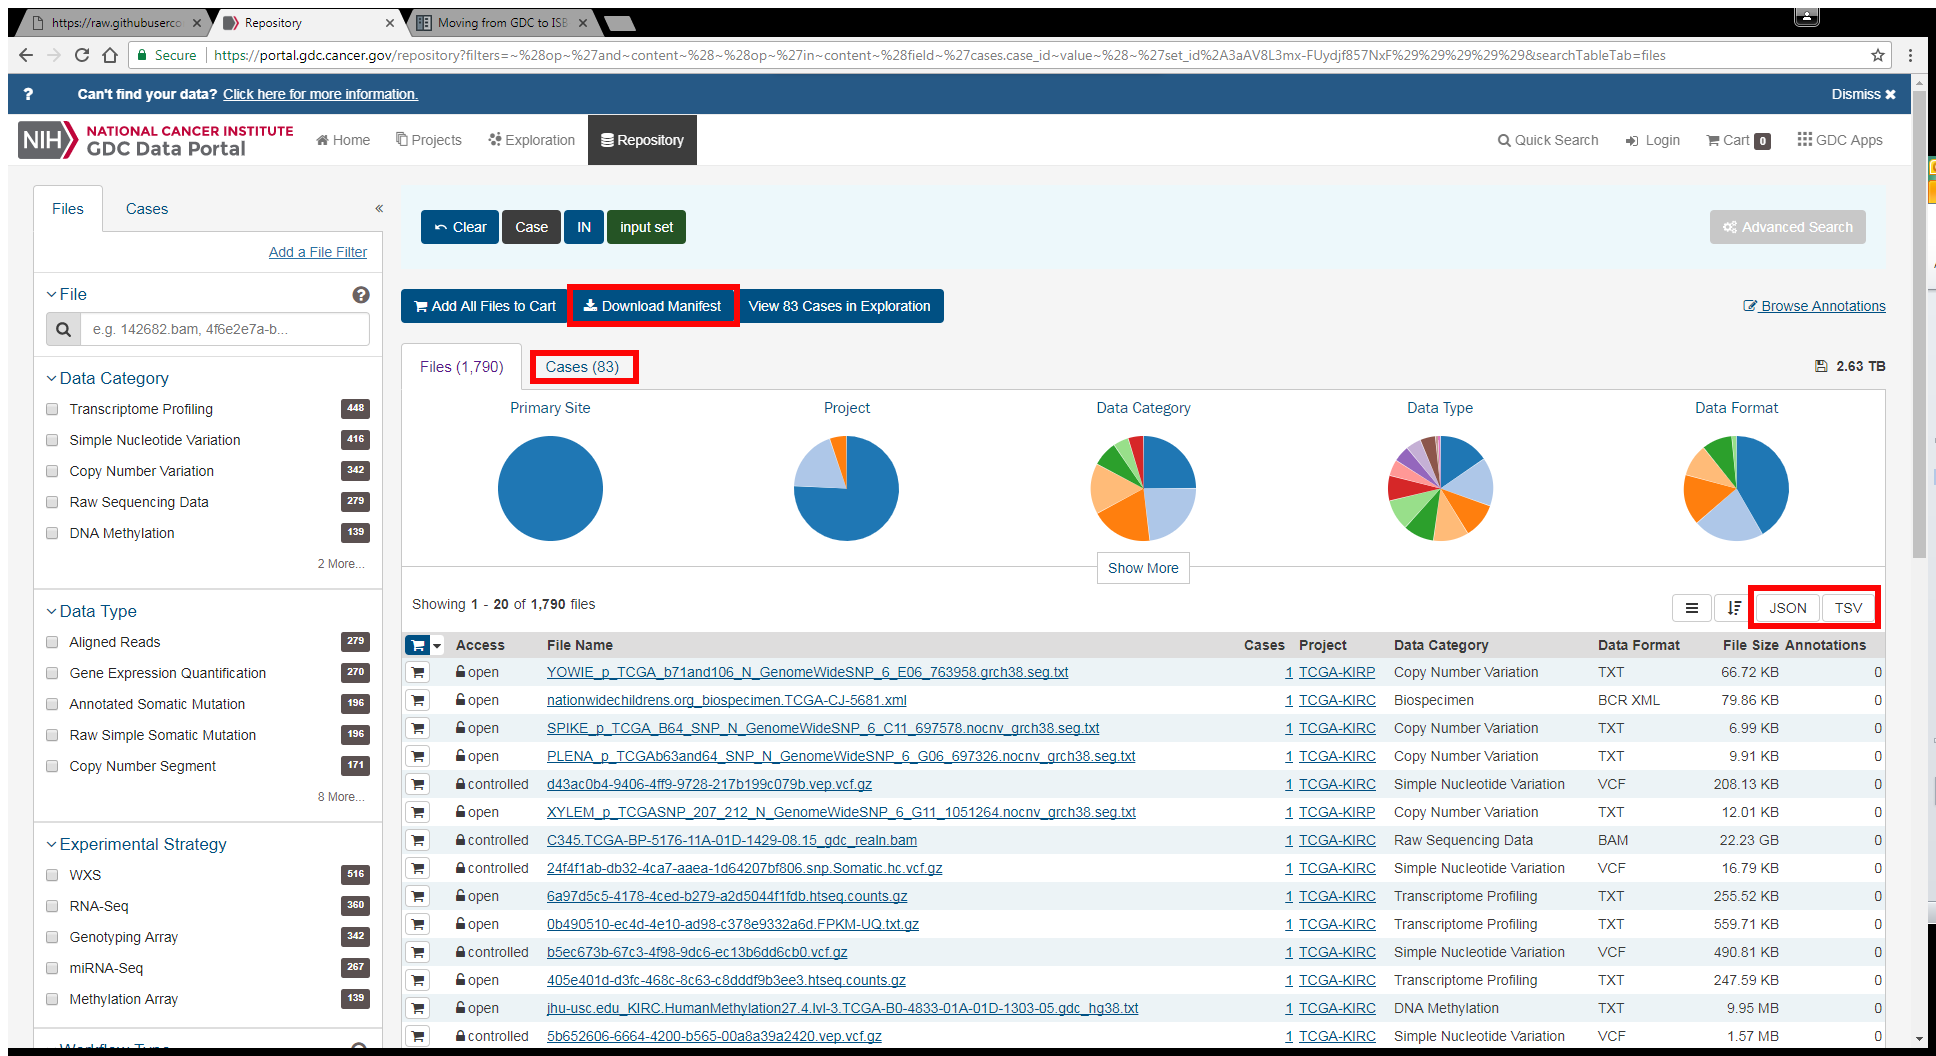Image resolution: width=1936 pixels, height=1056 pixels.
Task: Open Chrome three-dot menu
Action: (1910, 55)
